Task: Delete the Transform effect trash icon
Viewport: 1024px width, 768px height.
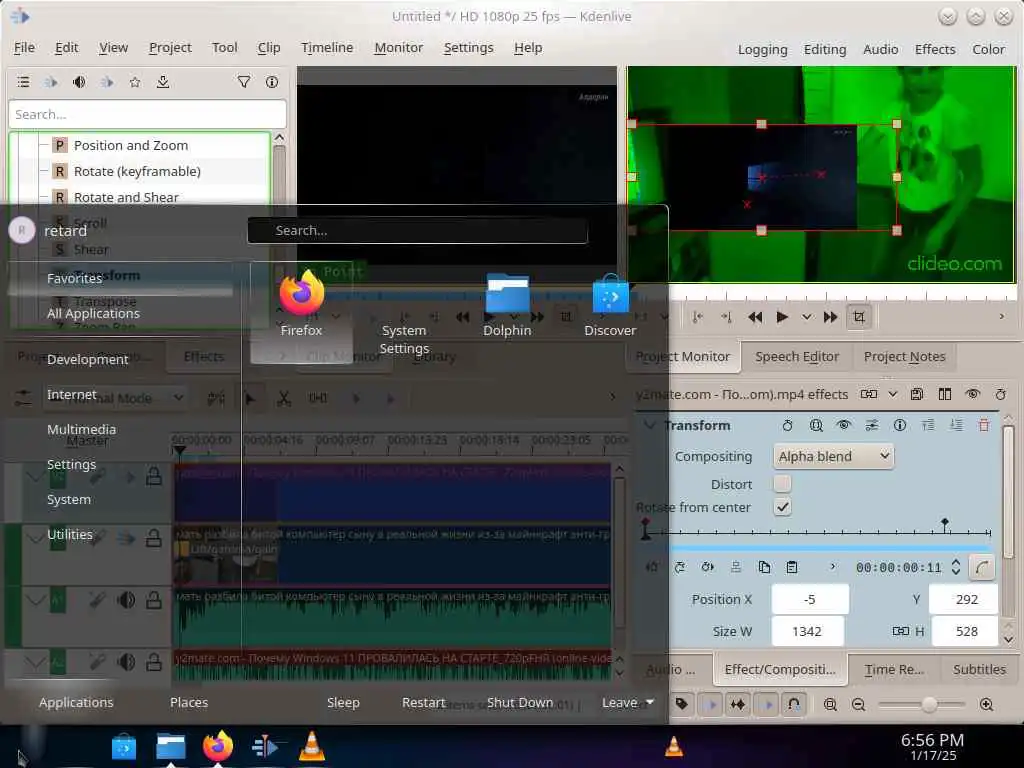Action: [x=984, y=425]
